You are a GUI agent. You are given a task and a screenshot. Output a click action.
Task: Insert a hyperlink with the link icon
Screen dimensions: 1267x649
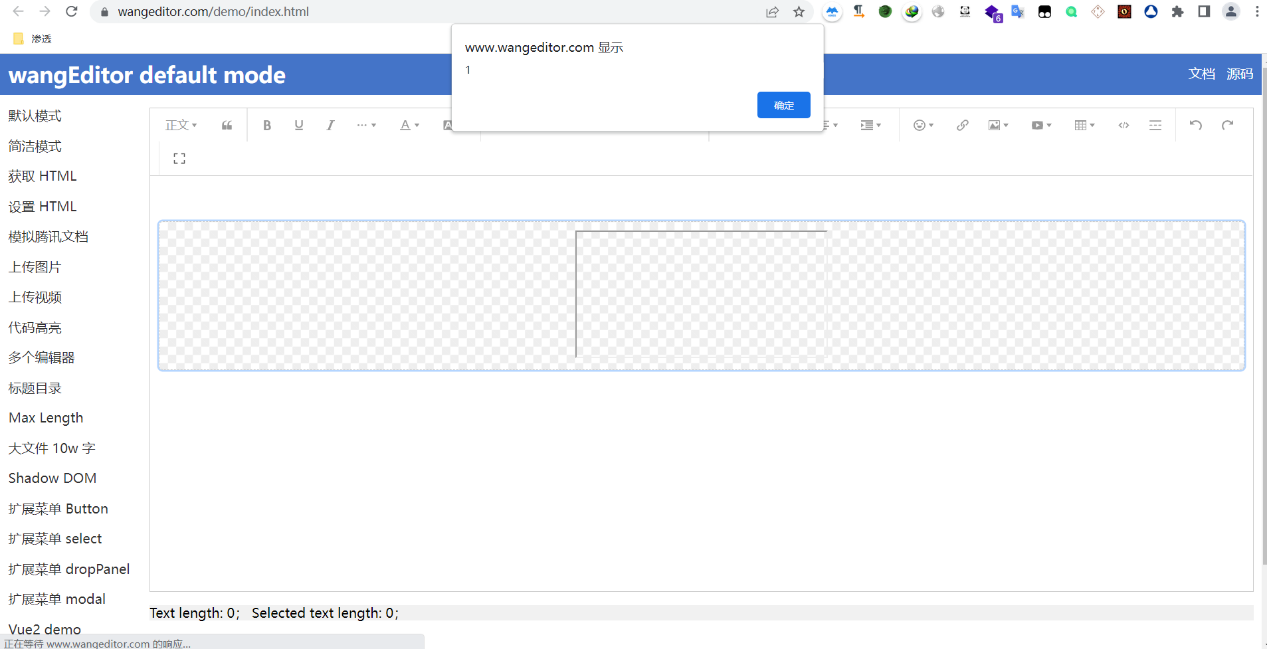(x=962, y=125)
